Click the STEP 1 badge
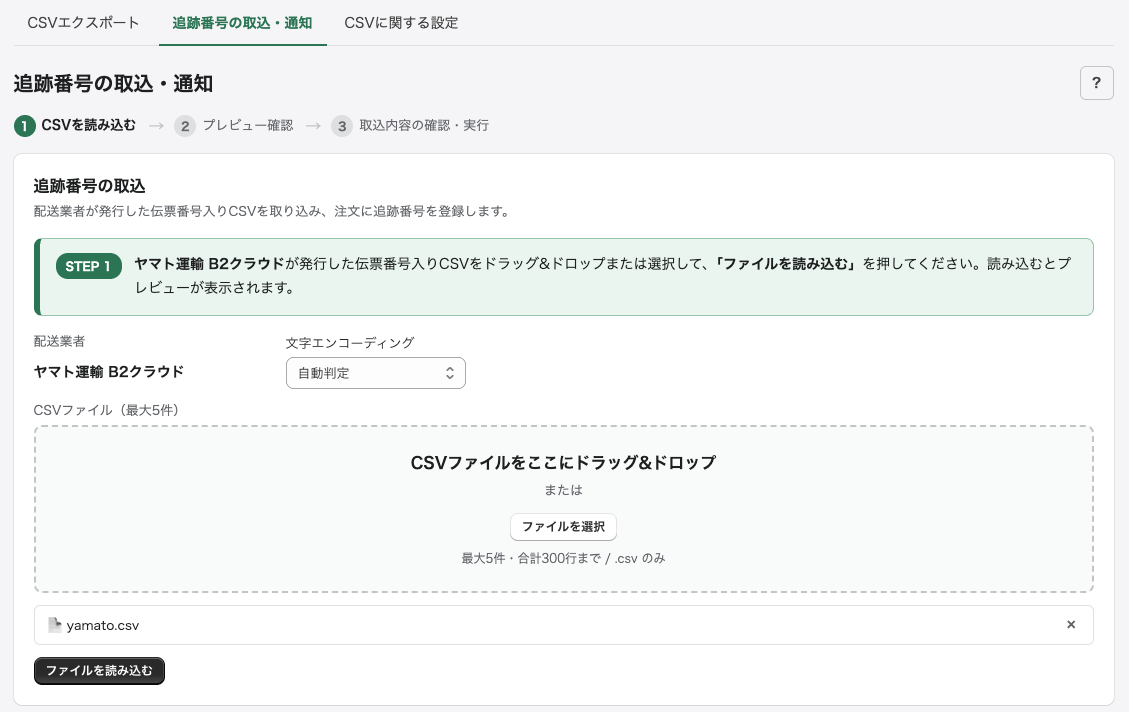Image resolution: width=1129 pixels, height=712 pixels. 89,266
